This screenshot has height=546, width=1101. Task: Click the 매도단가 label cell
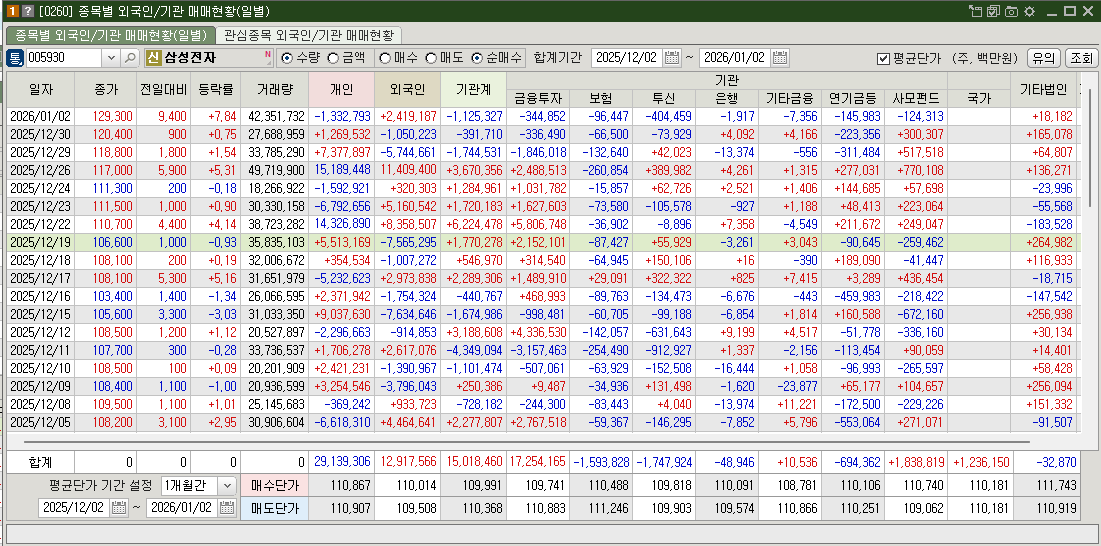coord(275,508)
